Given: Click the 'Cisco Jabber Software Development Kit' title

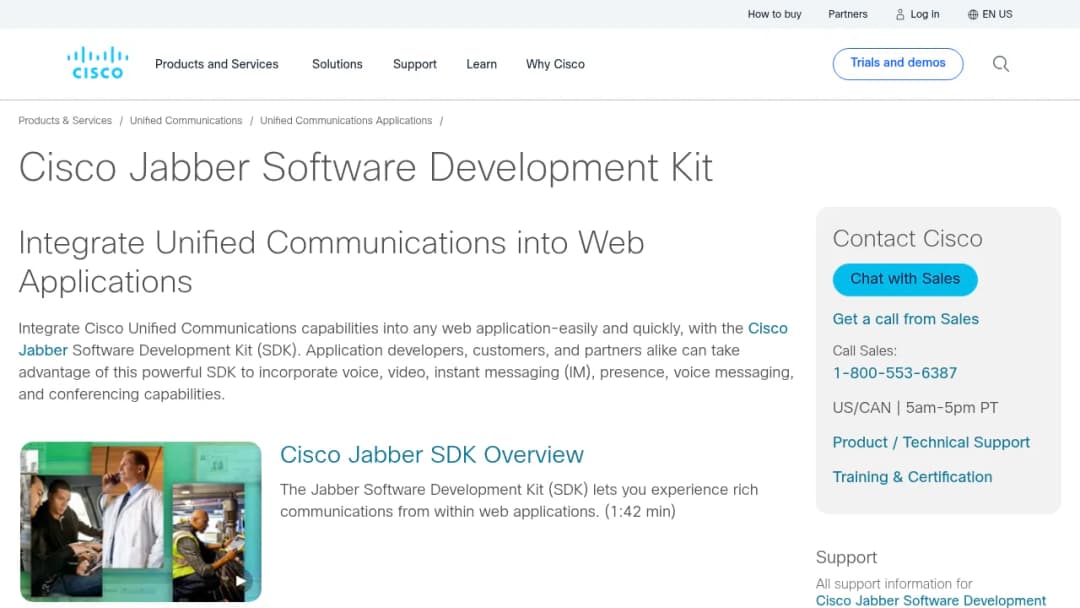Looking at the screenshot, I should pos(365,167).
